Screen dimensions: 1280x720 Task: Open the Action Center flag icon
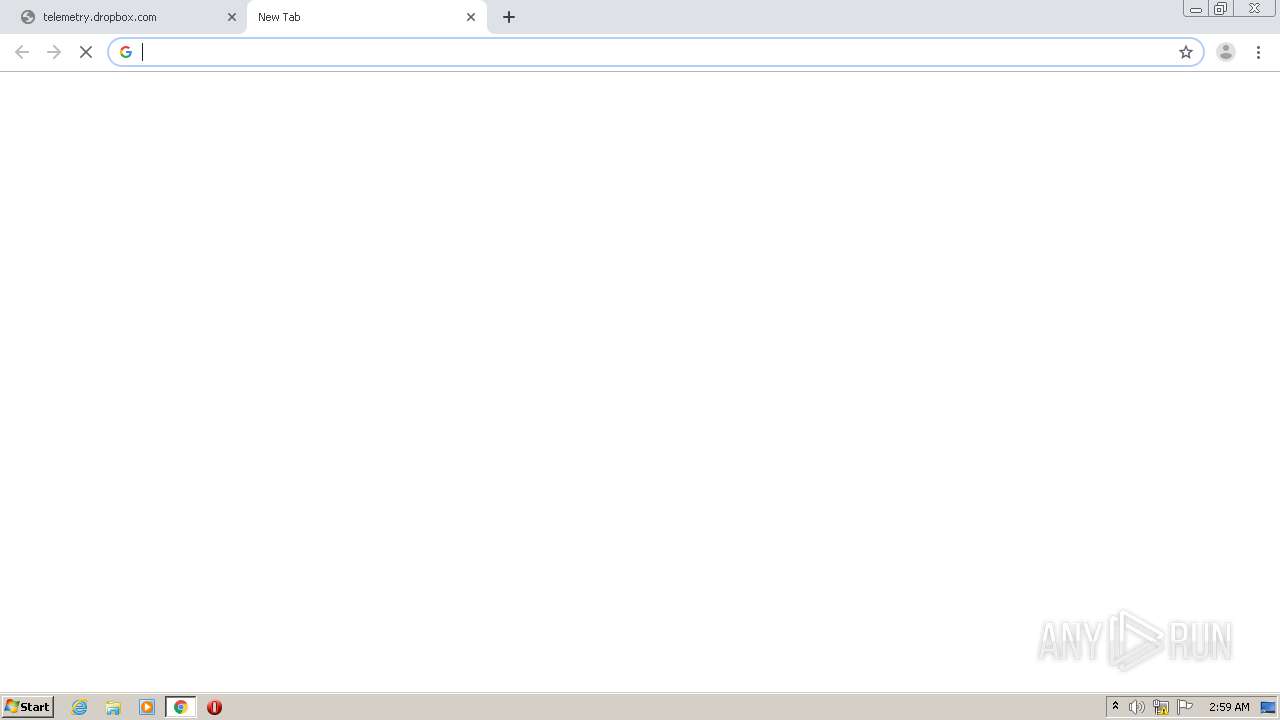[1185, 707]
